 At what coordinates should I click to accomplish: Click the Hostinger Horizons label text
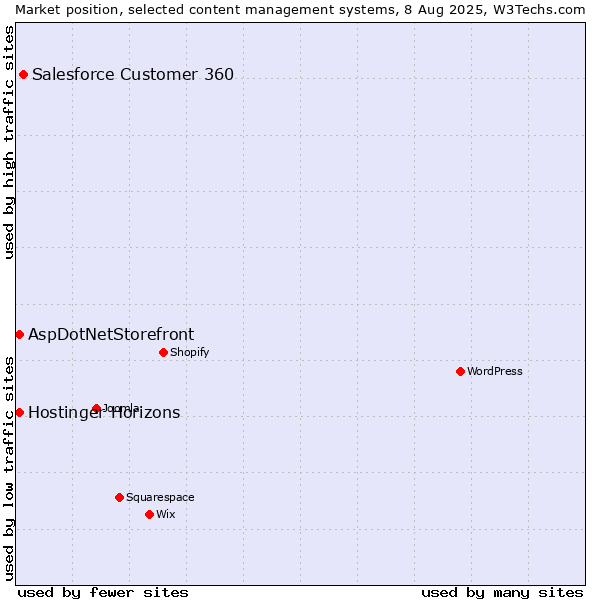tap(104, 413)
